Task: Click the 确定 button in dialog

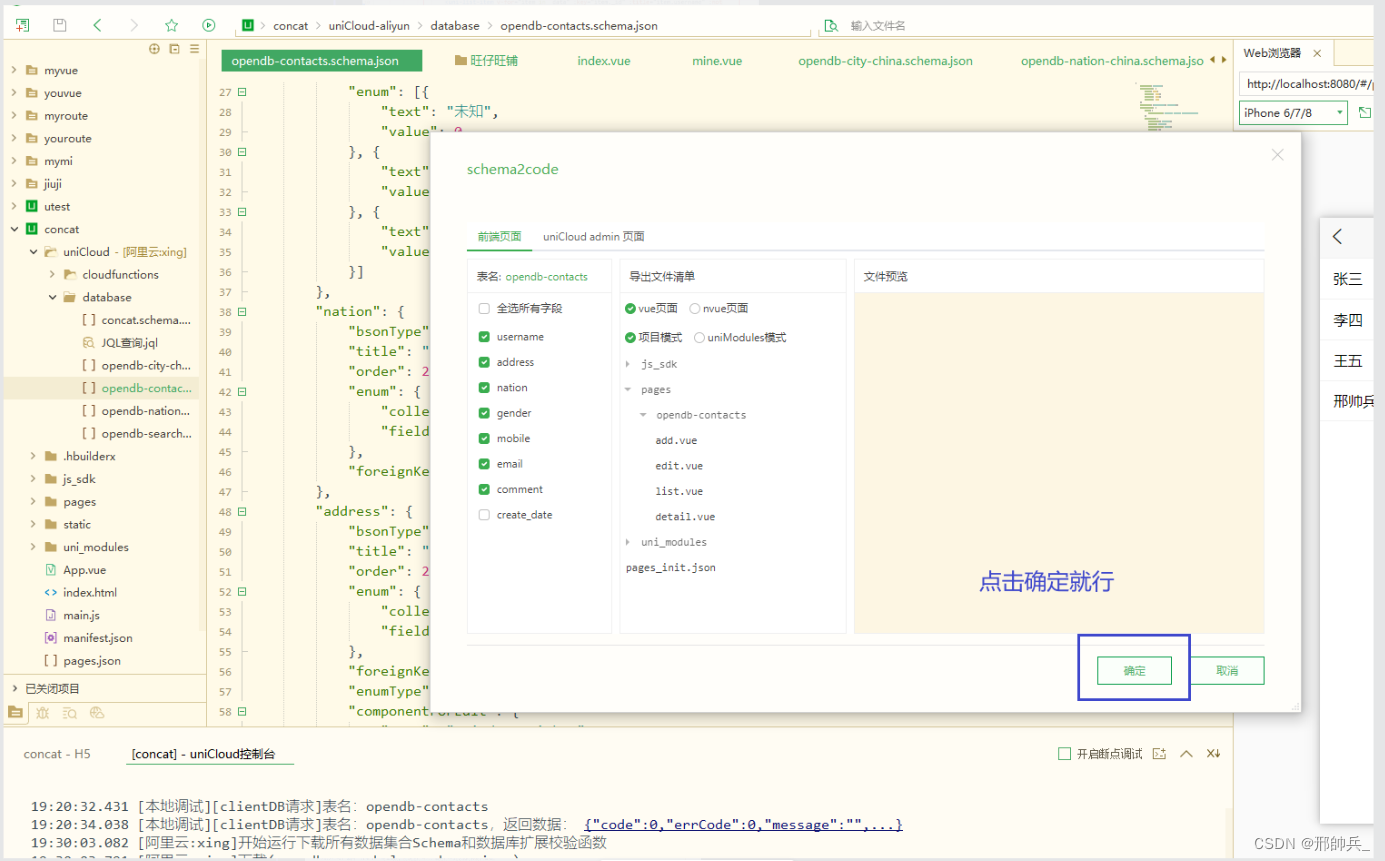Action: pos(1134,671)
